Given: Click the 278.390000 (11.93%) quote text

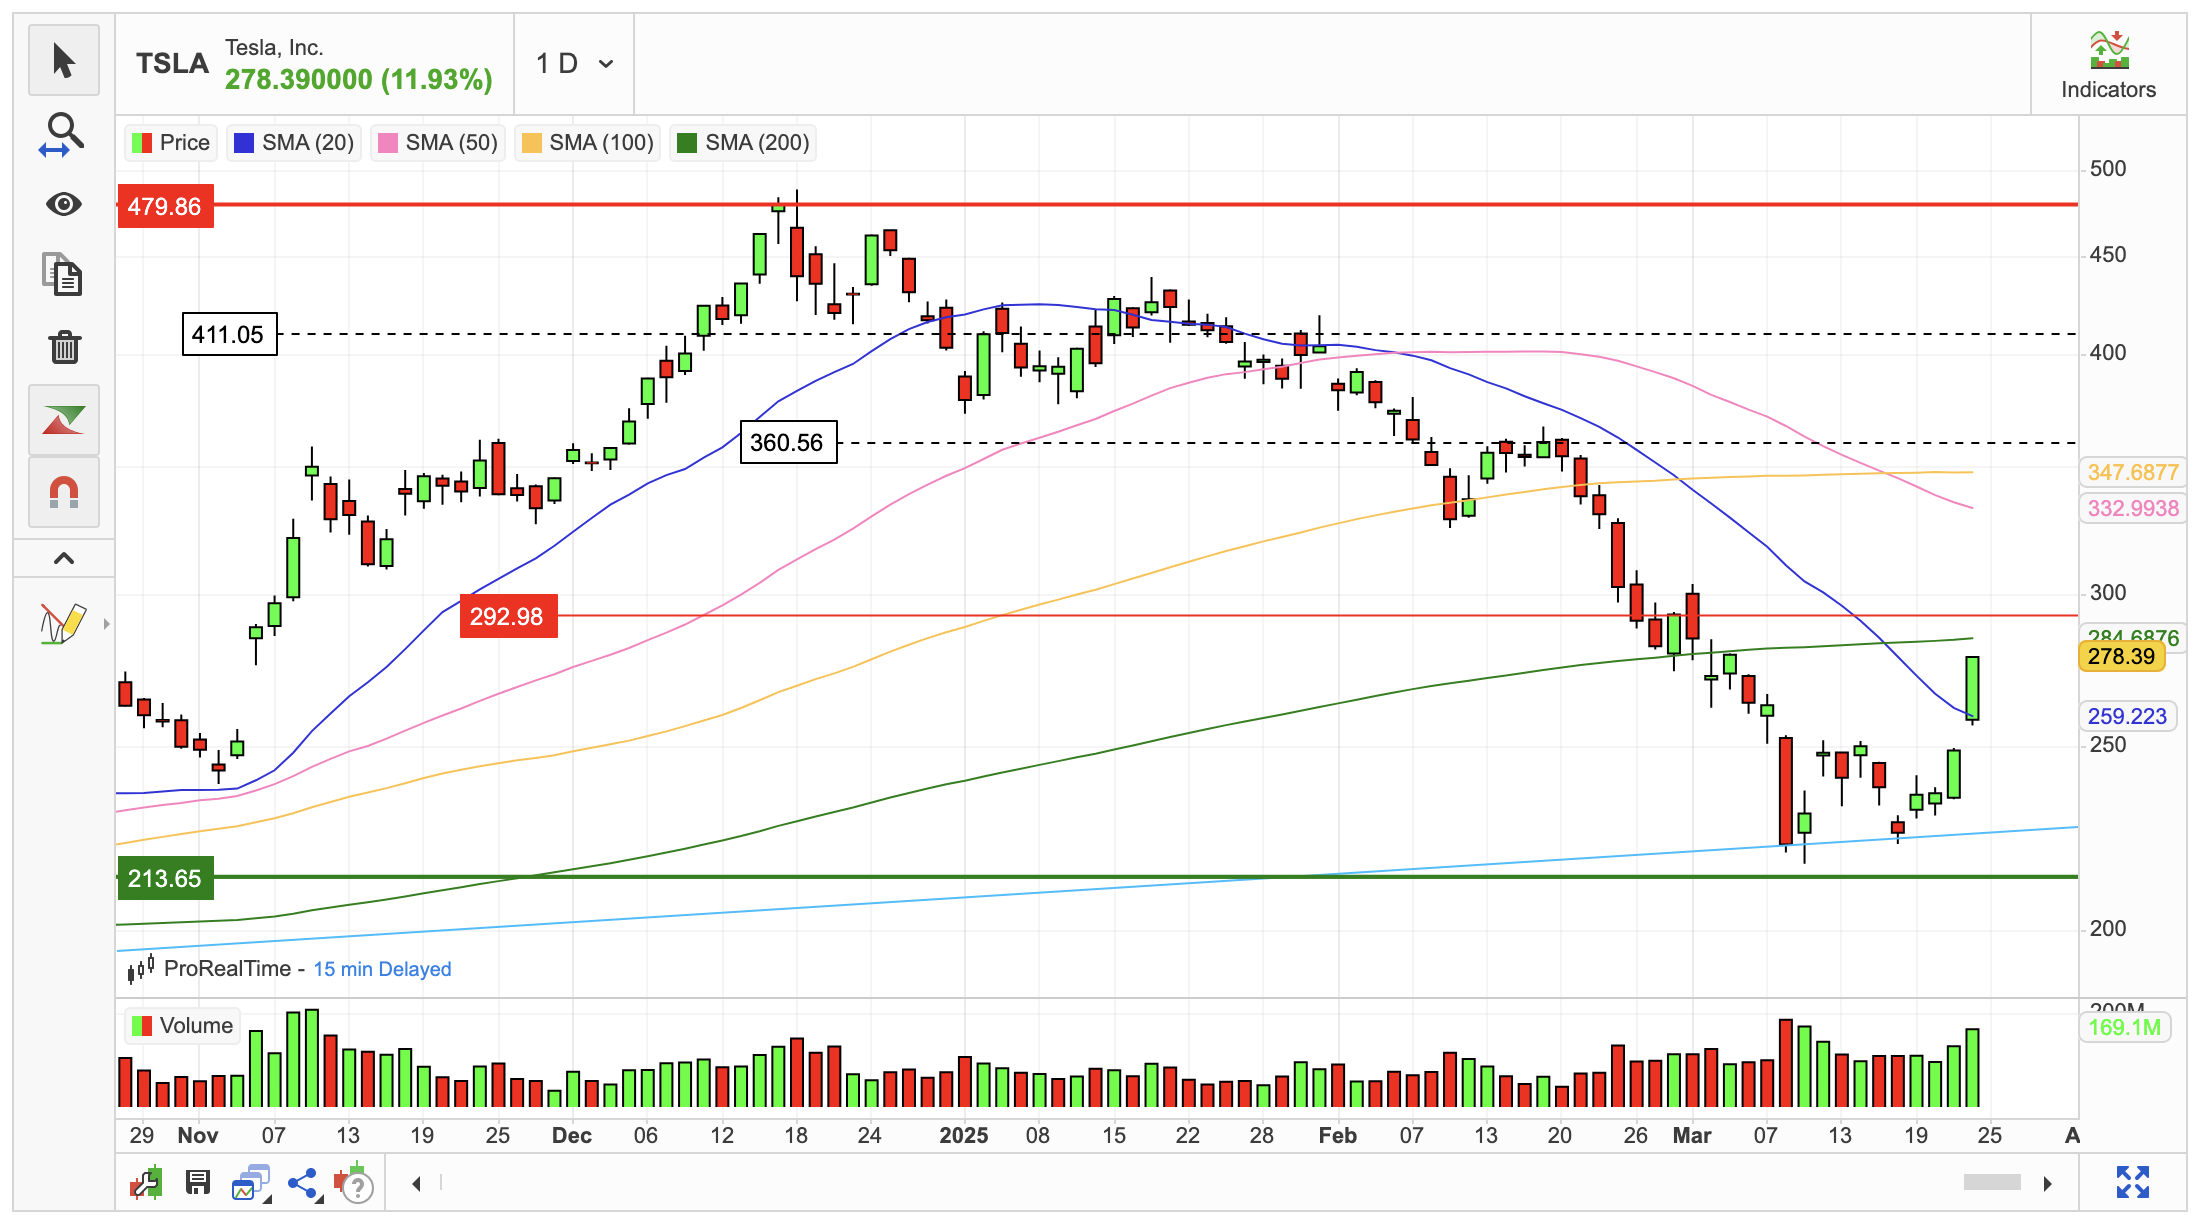Looking at the screenshot, I should pos(358,80).
